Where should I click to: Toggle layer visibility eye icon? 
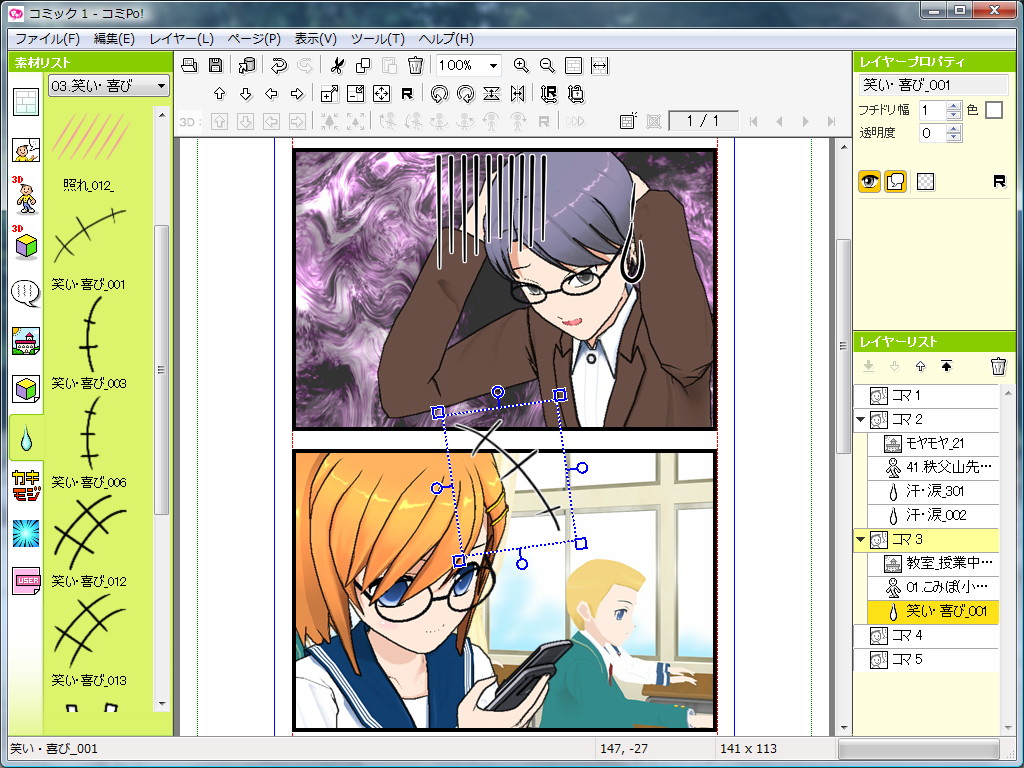[869, 181]
